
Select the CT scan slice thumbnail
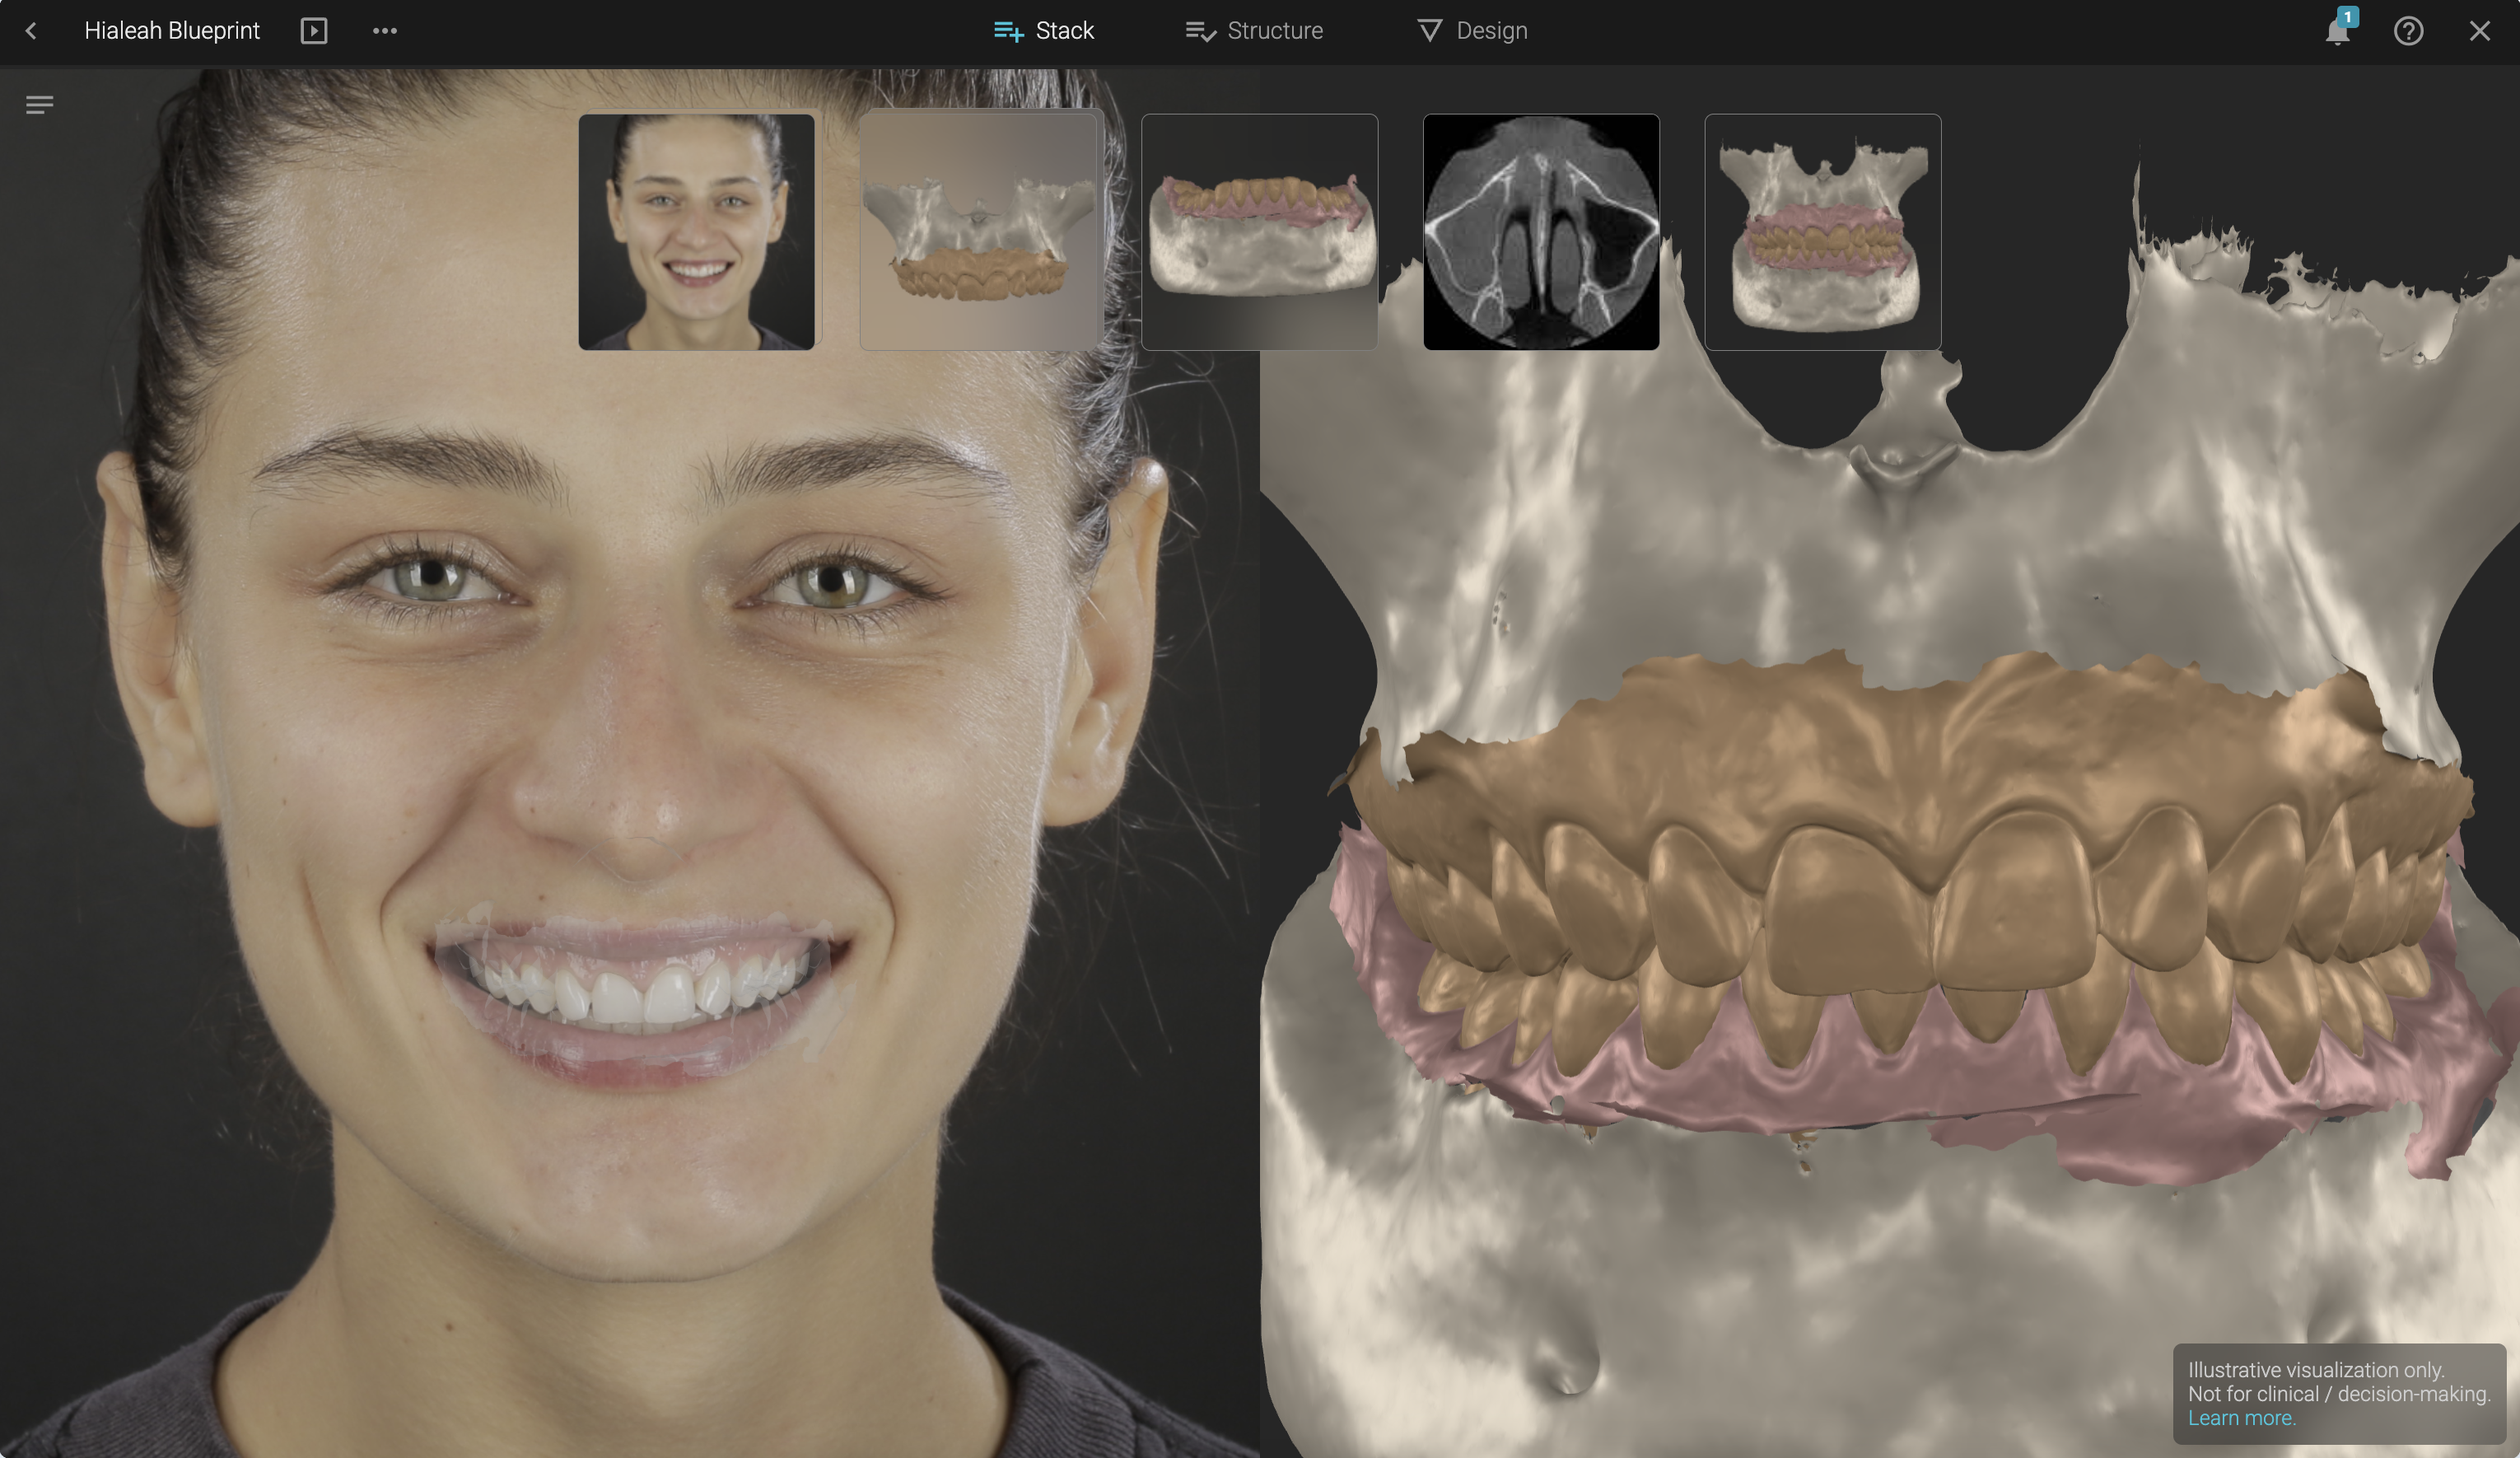coord(1541,232)
